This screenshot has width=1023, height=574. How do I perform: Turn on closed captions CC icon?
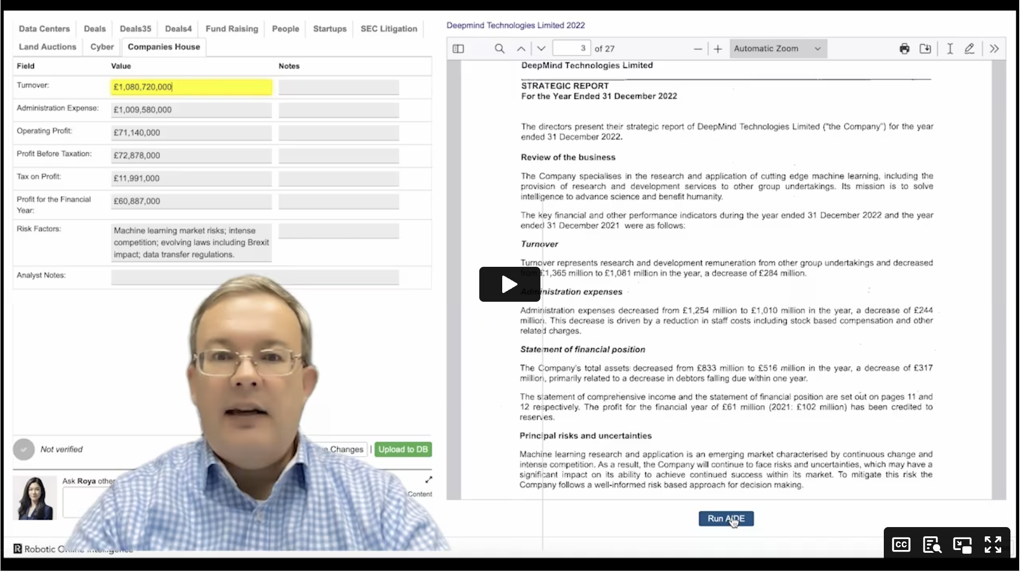tap(903, 546)
